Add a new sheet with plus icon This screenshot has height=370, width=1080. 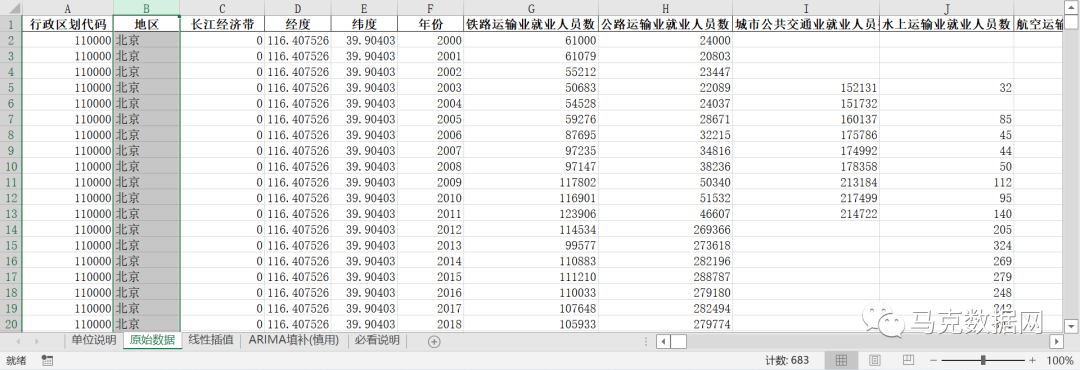point(434,341)
